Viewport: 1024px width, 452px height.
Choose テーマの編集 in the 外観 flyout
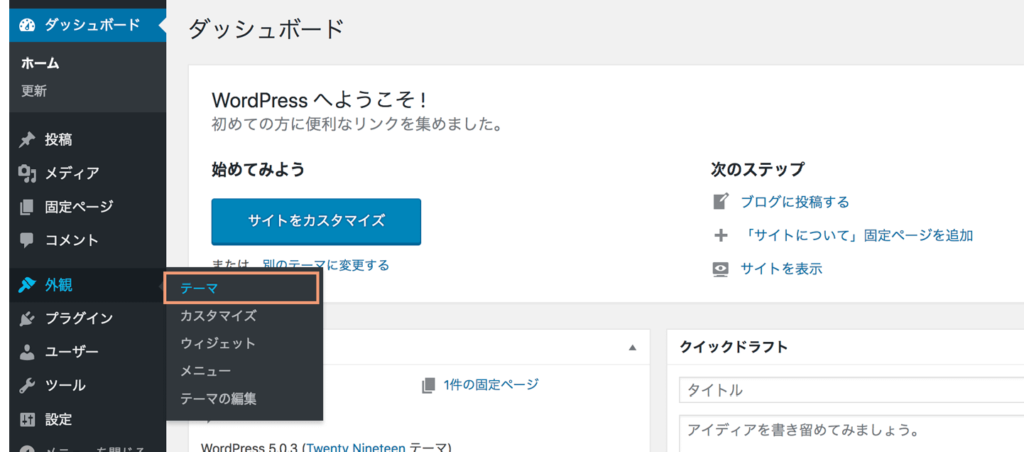pyautogui.click(x=218, y=398)
